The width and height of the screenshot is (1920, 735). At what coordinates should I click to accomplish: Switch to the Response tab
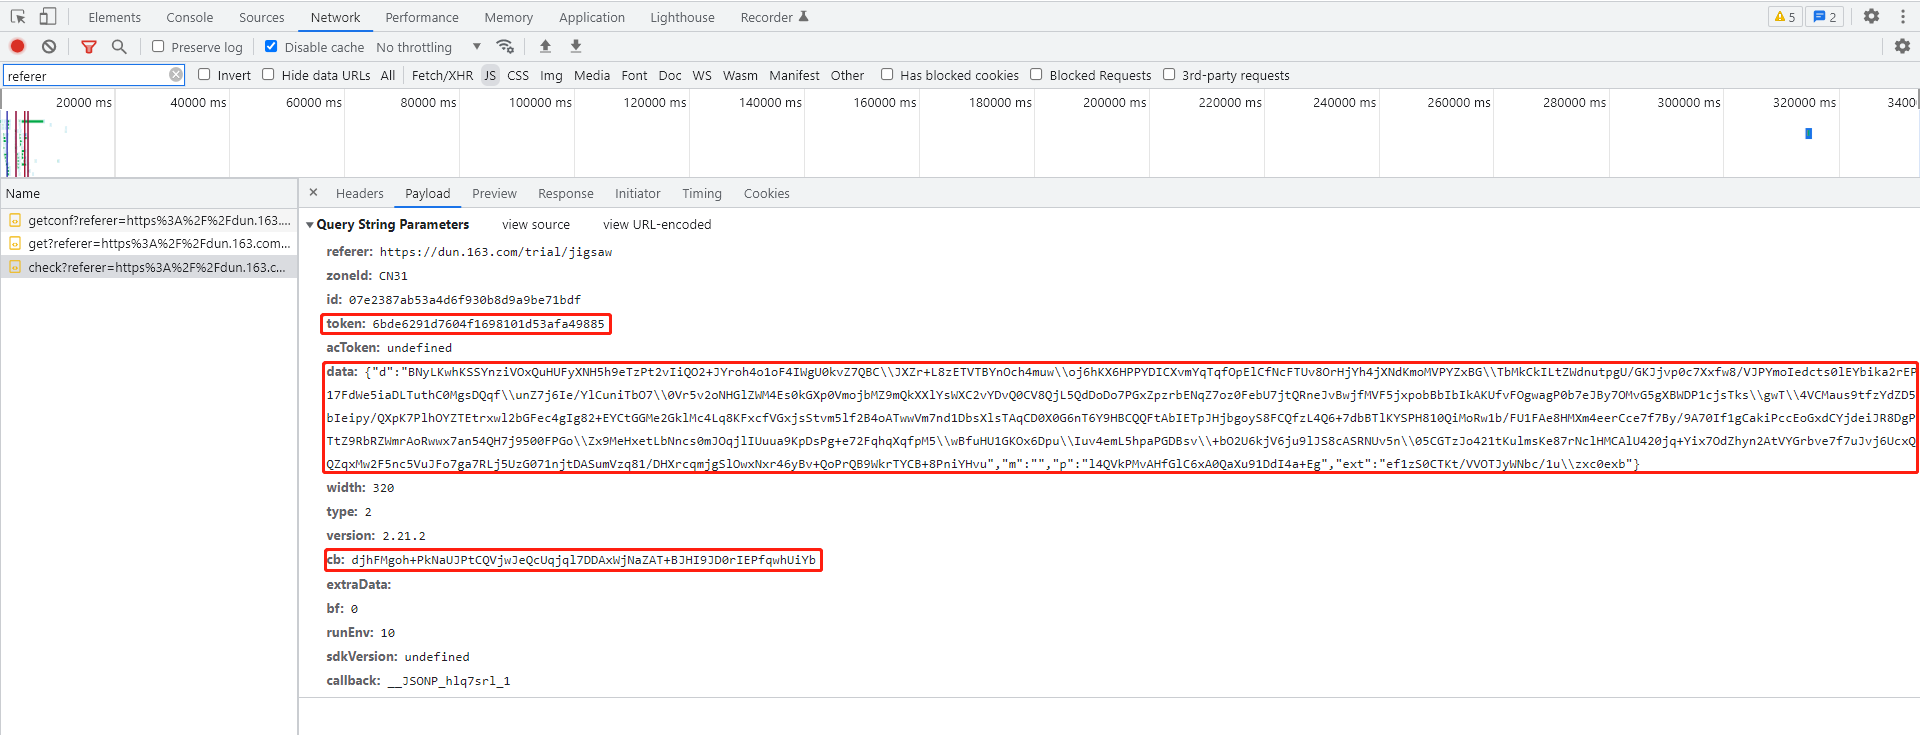(x=565, y=194)
